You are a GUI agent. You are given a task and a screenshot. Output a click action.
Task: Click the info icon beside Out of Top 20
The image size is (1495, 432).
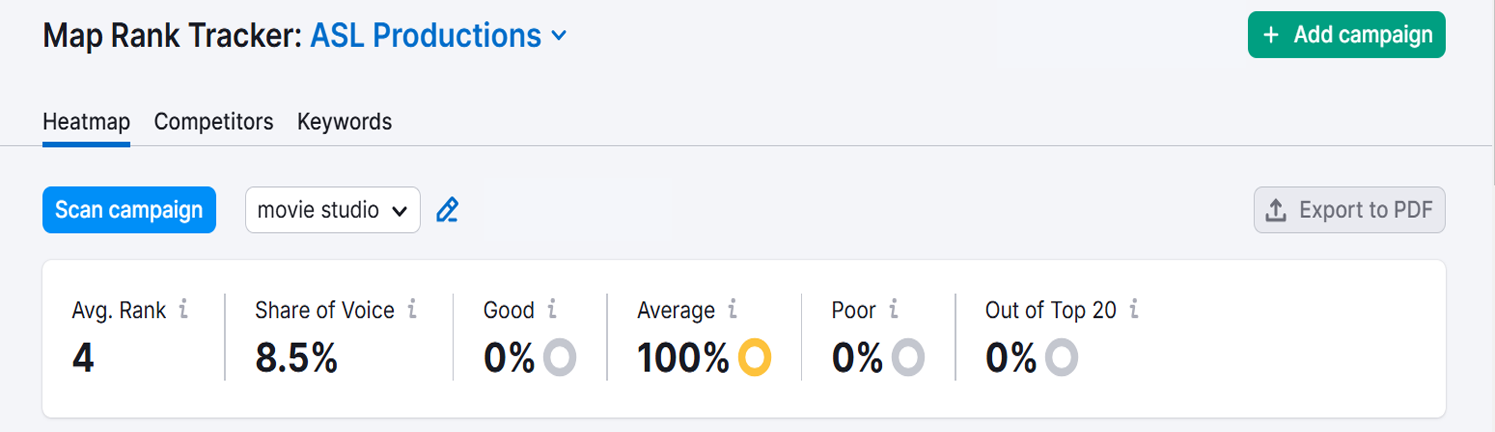point(1133,310)
